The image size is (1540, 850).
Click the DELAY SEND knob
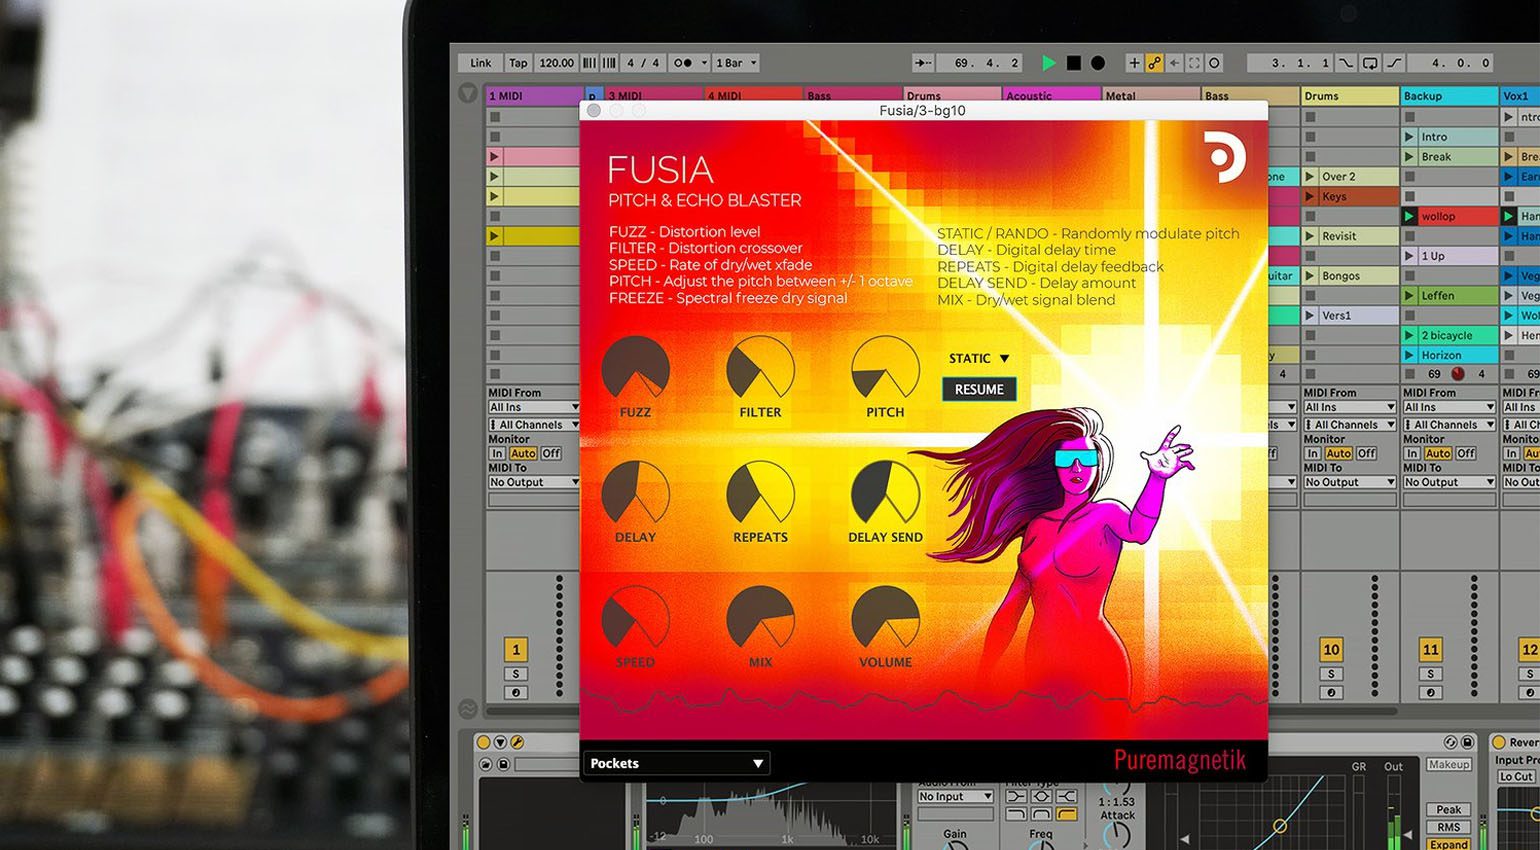[x=885, y=494]
